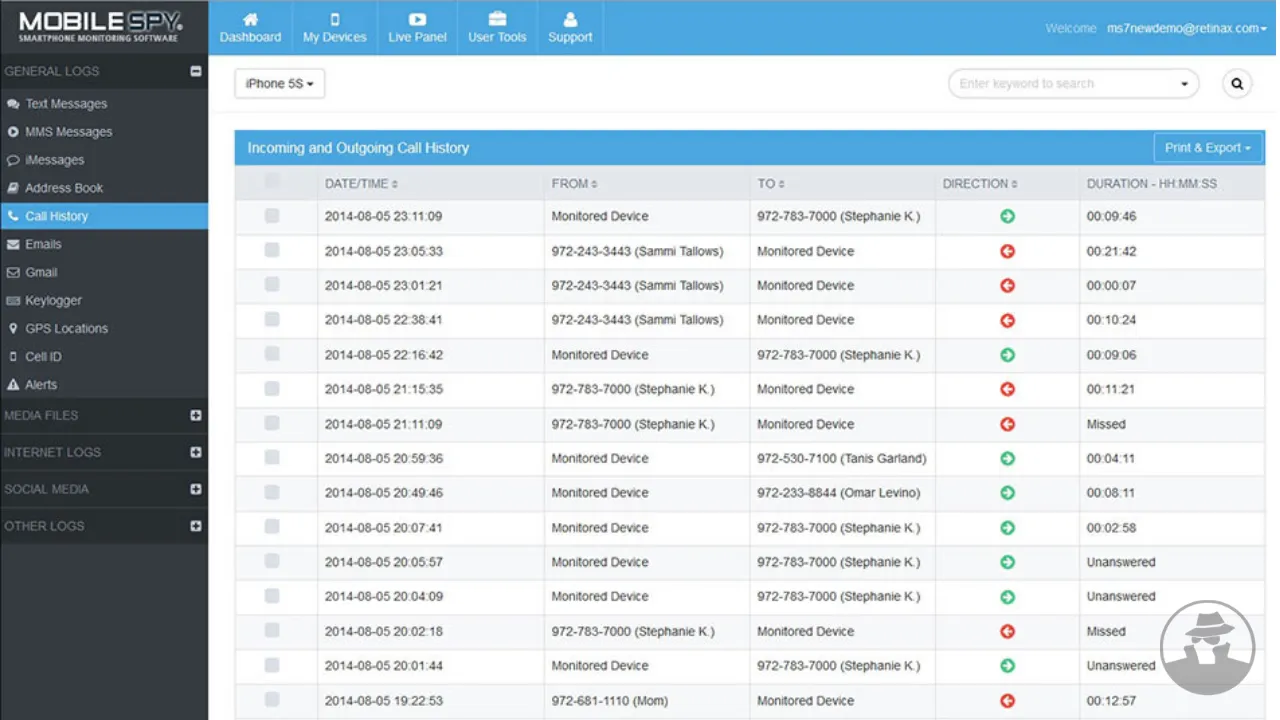Click red incoming arrow for Mom call
This screenshot has width=1280, height=720.
pos(1007,701)
